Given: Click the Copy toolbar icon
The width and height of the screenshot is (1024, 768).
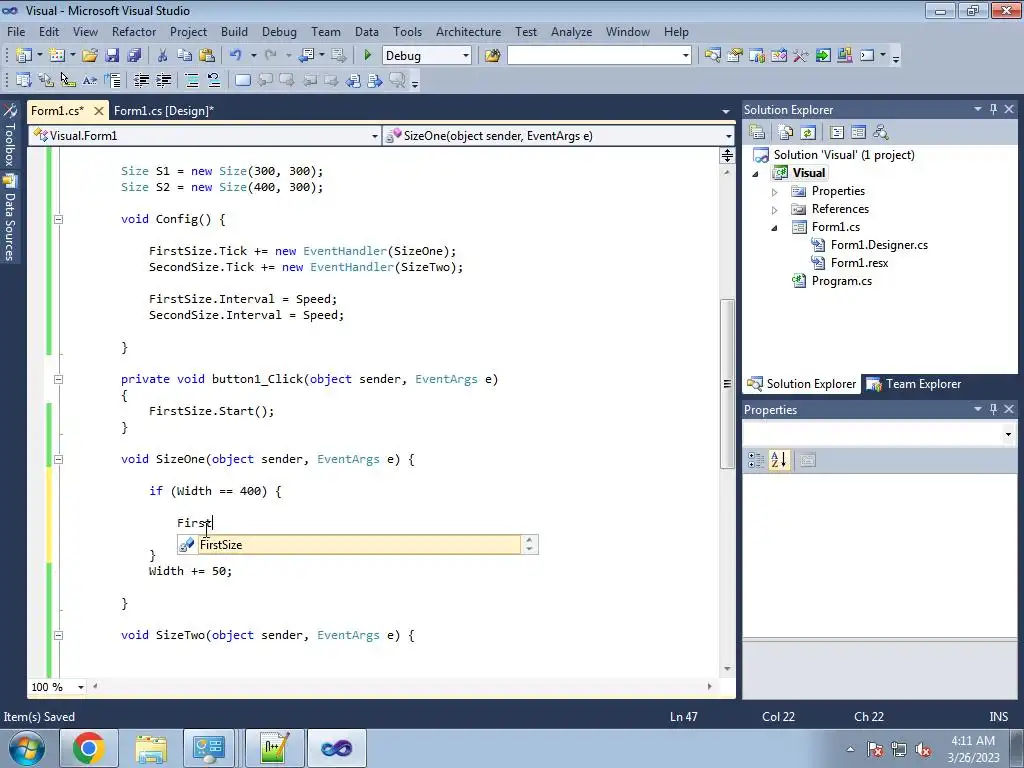Looking at the screenshot, I should [x=184, y=56].
